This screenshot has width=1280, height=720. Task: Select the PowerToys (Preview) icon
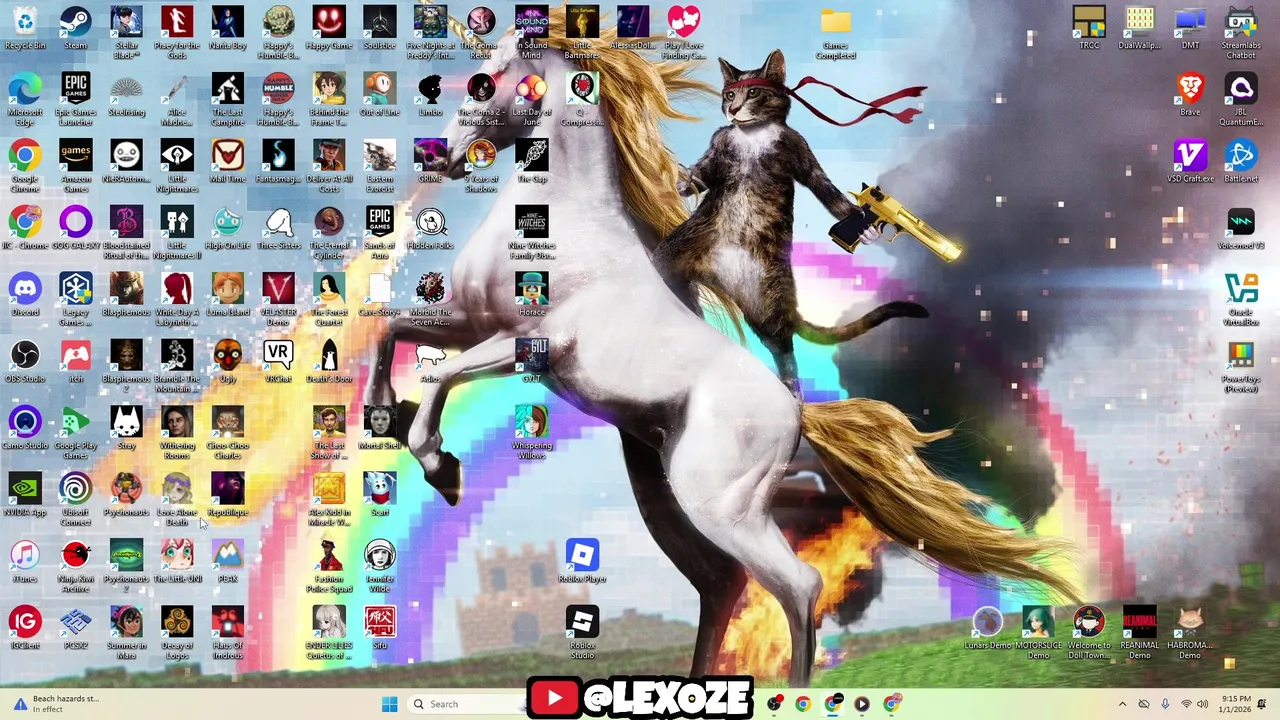click(1241, 366)
